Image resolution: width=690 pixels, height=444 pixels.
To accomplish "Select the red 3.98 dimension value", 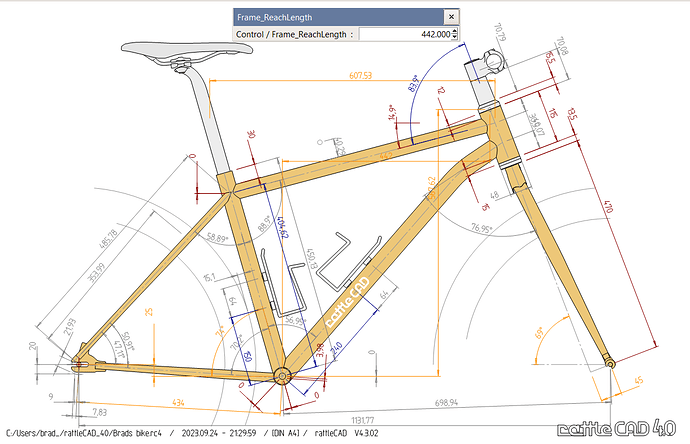I will point(320,350).
